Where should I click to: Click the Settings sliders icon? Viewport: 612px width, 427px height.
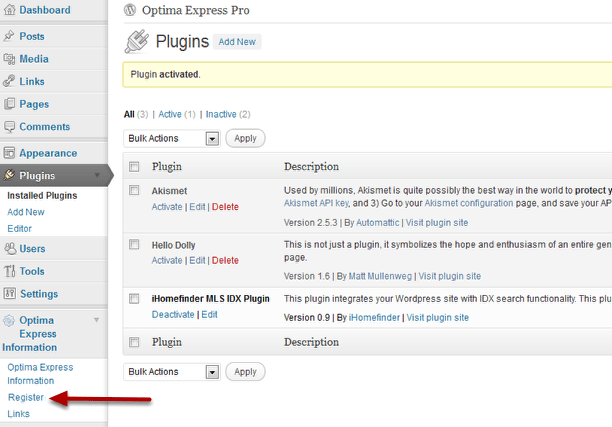coord(10,294)
